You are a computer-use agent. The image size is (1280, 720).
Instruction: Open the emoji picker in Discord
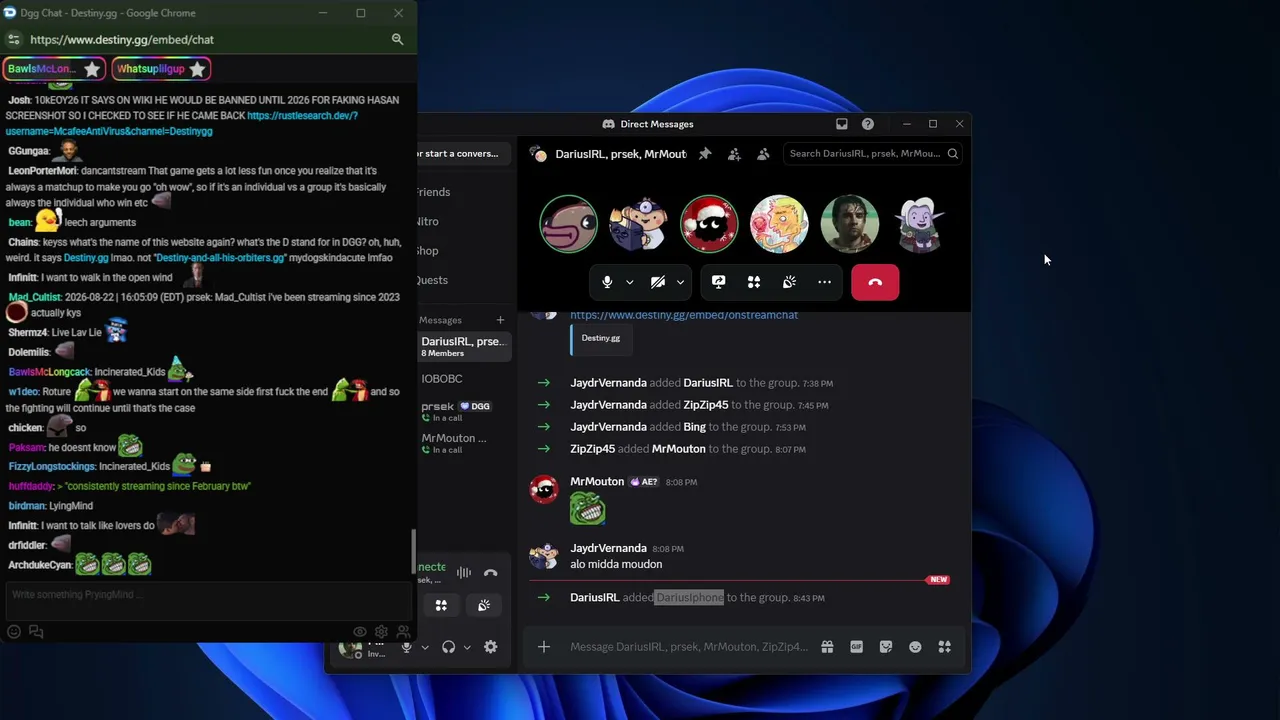(915, 647)
